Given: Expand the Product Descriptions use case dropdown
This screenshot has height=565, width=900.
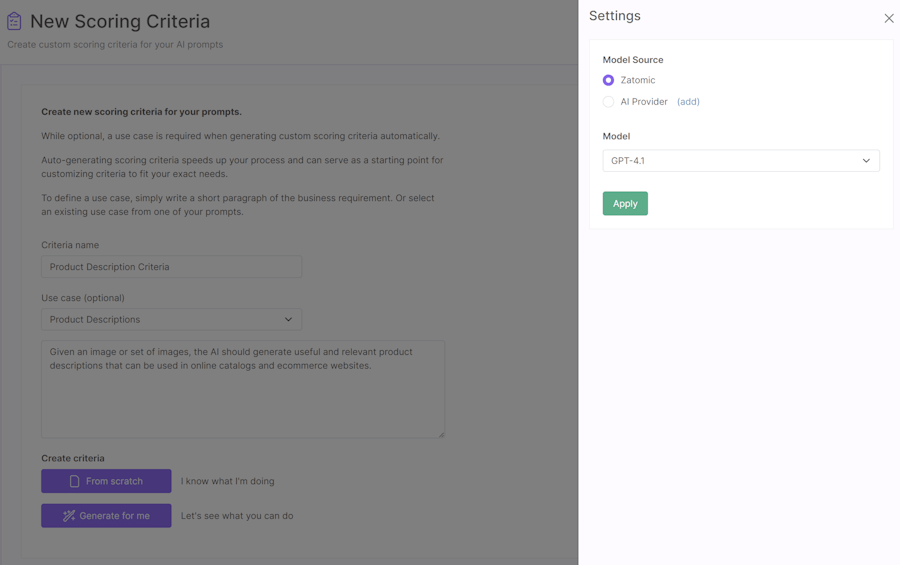Looking at the screenshot, I should pyautogui.click(x=172, y=319).
